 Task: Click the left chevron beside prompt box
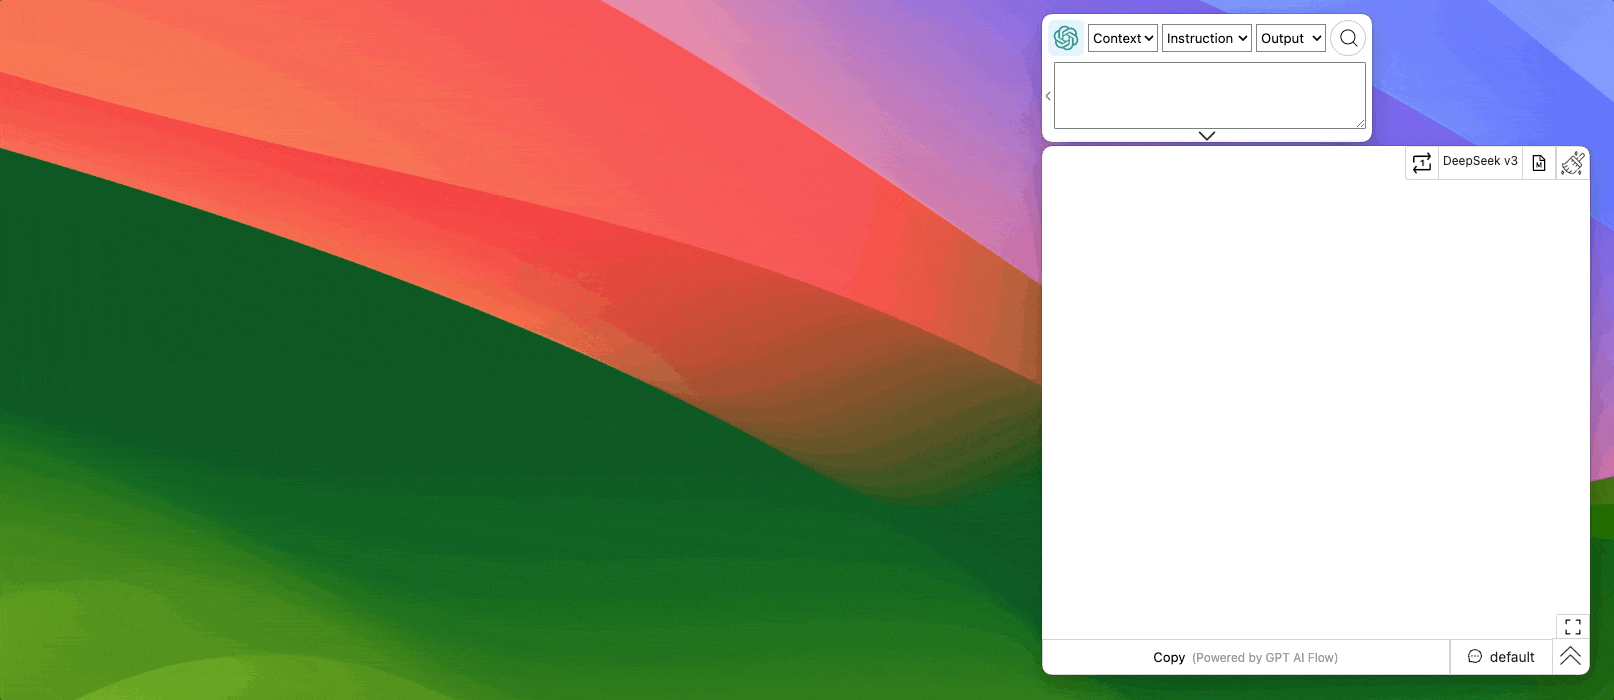[1048, 96]
